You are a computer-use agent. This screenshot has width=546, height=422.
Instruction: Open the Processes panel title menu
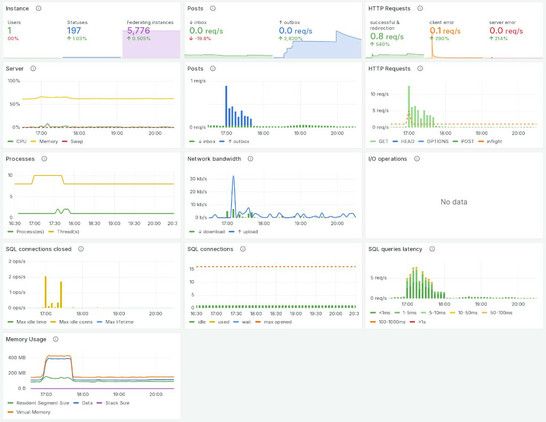pos(20,159)
